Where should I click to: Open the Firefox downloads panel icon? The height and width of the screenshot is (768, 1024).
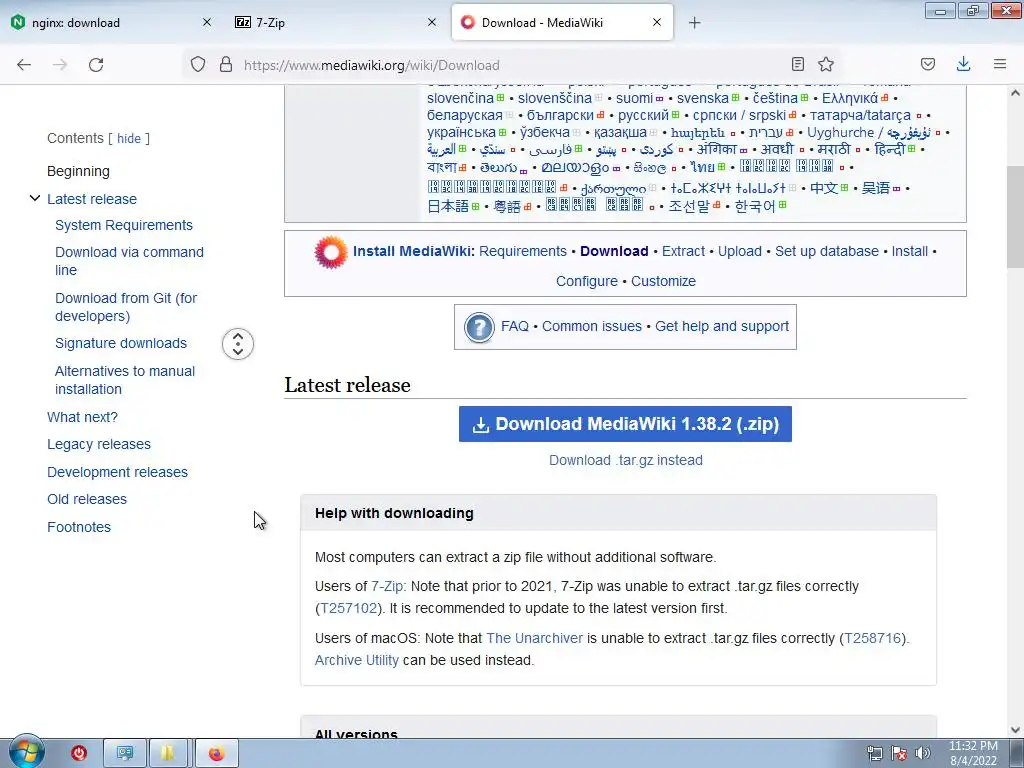tap(963, 64)
